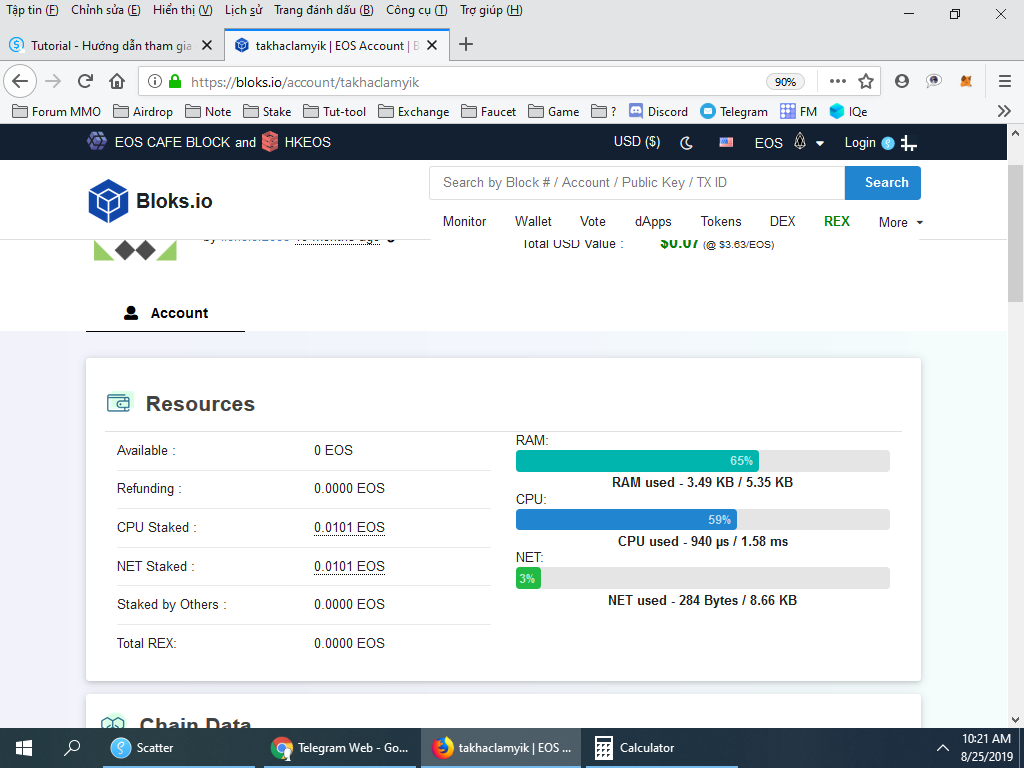Open the USD ($) currency selector

coord(637,142)
